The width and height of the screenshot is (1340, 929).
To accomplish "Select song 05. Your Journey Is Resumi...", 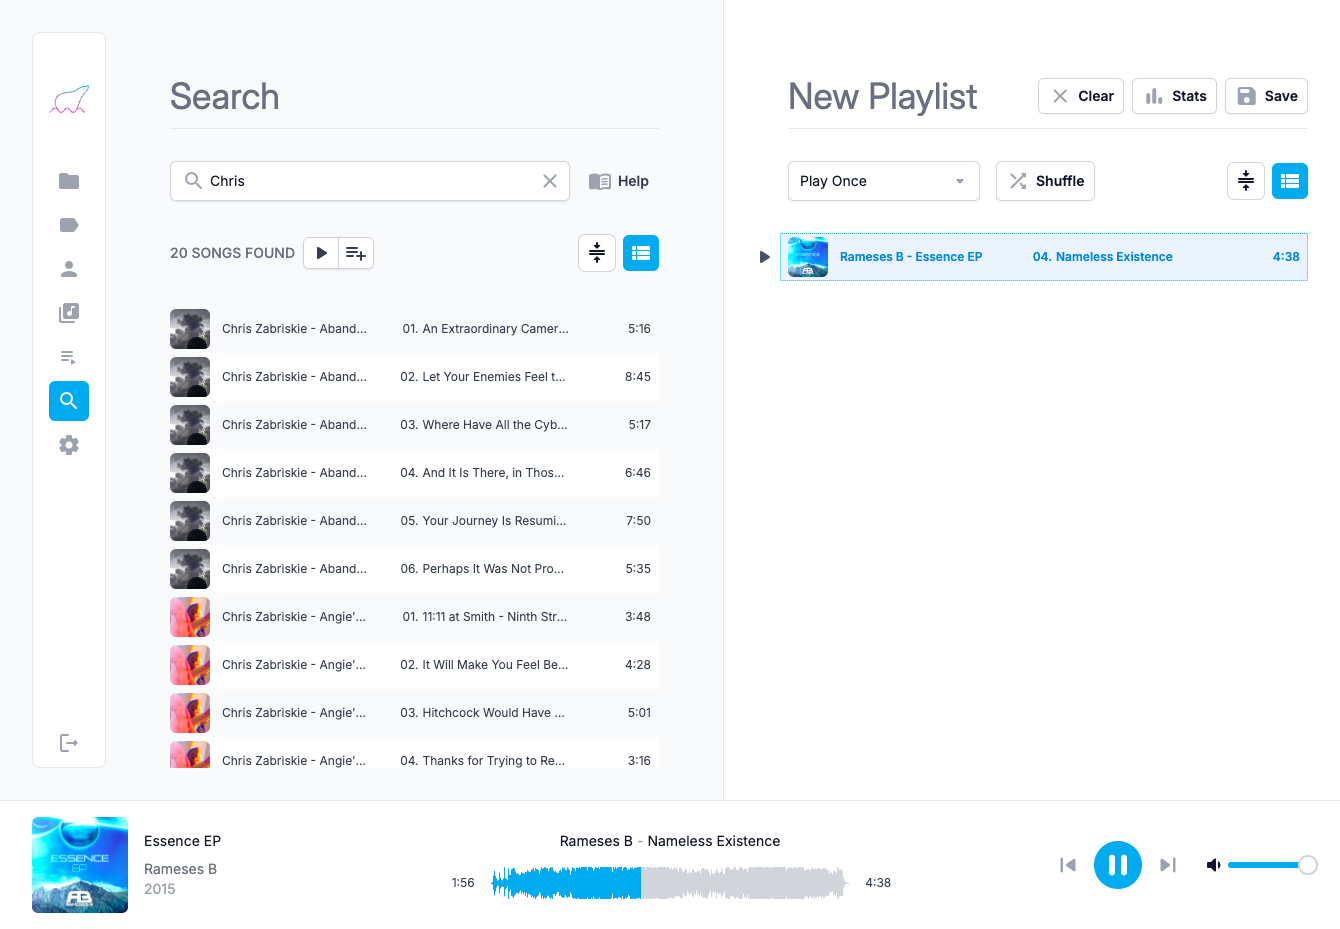I will (x=414, y=521).
